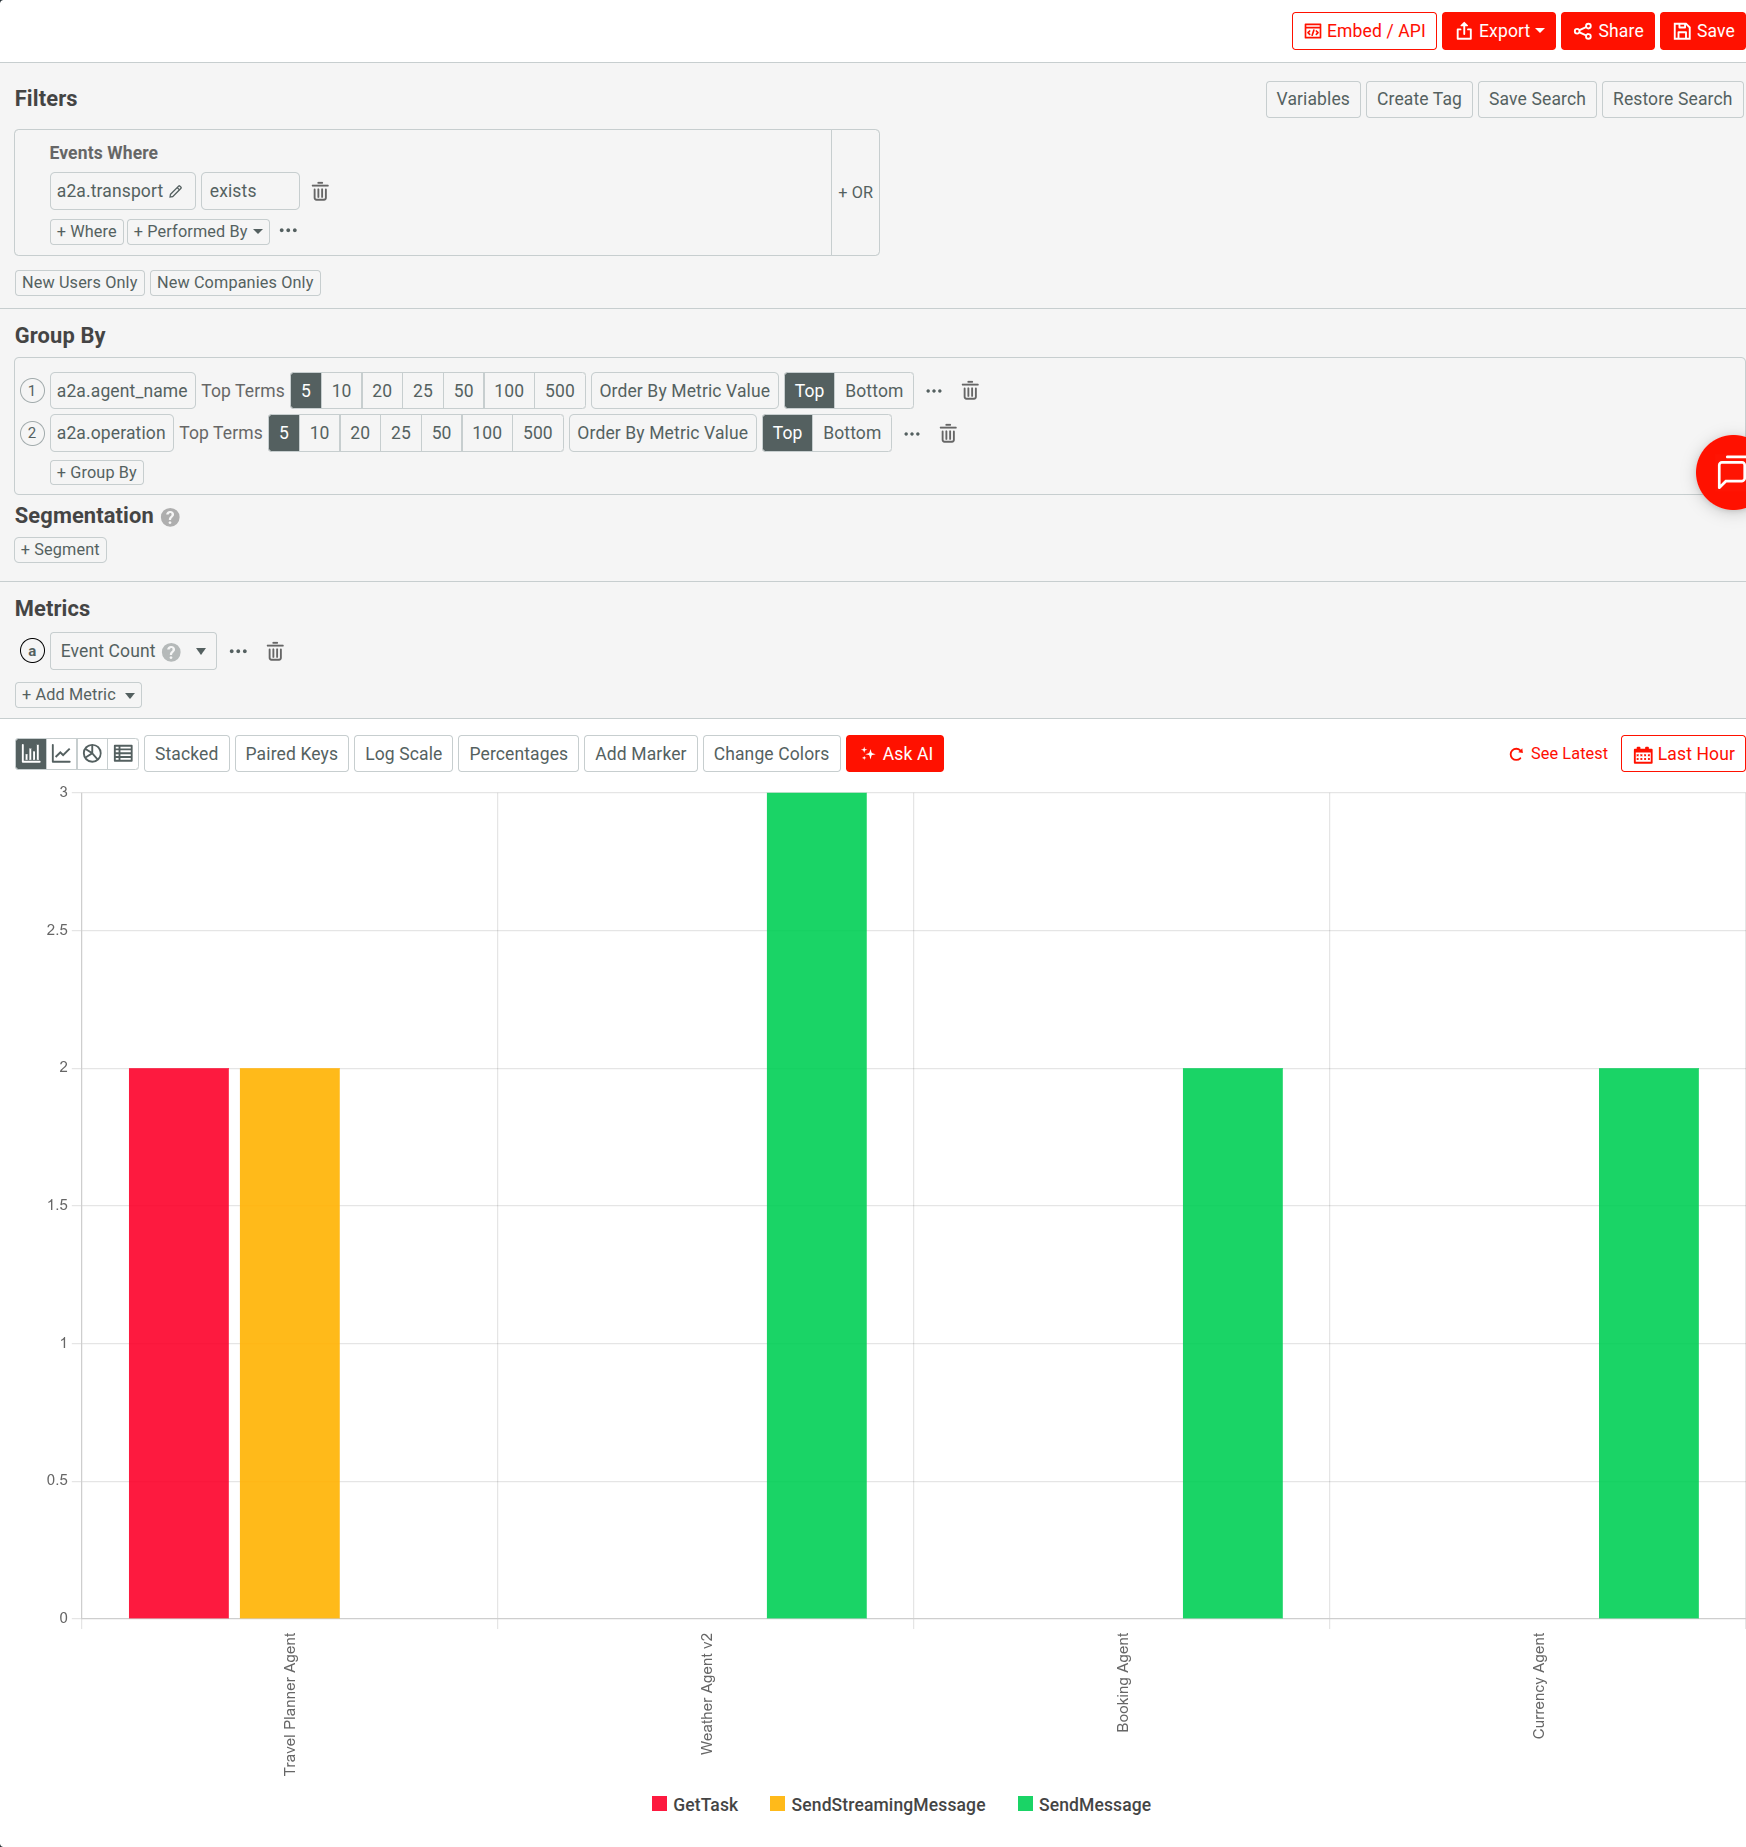This screenshot has width=1746, height=1847.
Task: Click the See Latest link
Action: 1558,754
